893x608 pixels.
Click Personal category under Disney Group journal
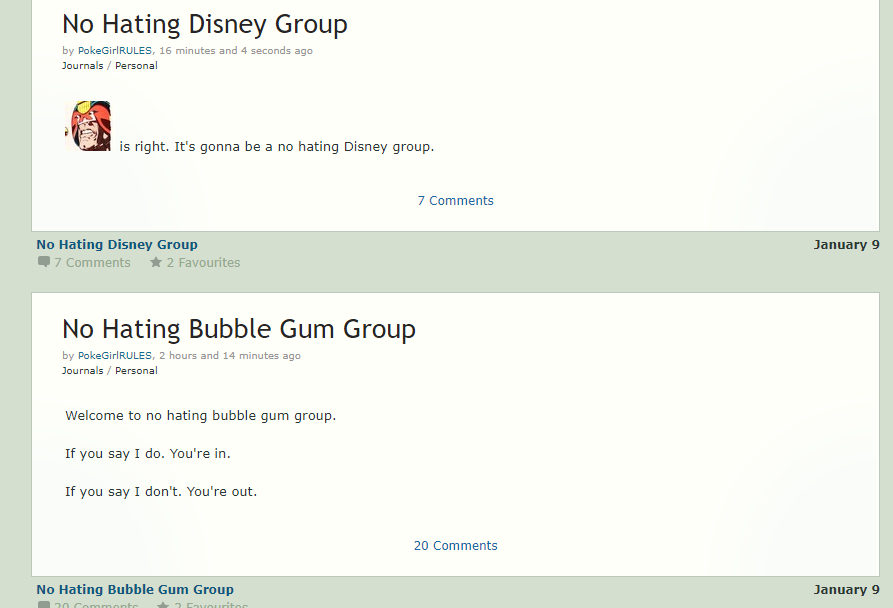tap(136, 65)
